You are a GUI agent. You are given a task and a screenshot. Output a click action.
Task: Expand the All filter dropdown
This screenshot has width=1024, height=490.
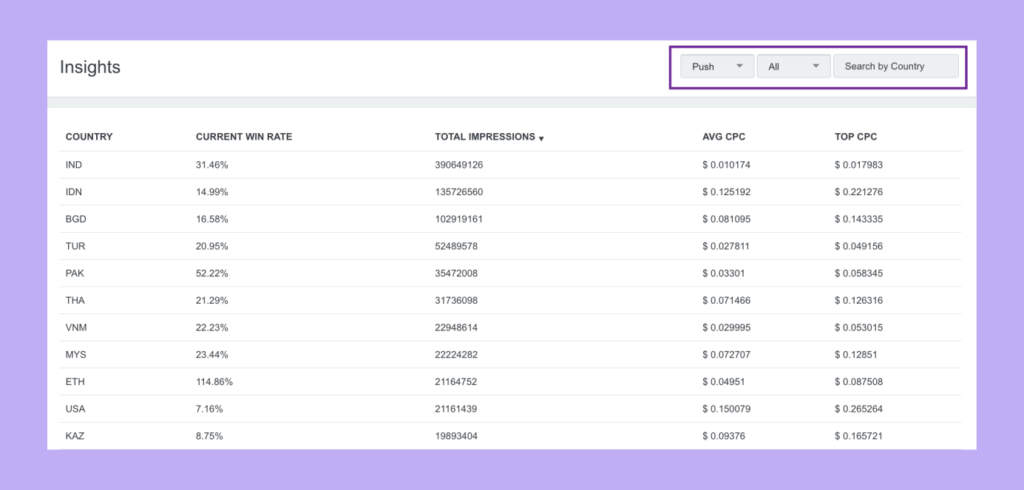[x=793, y=67]
